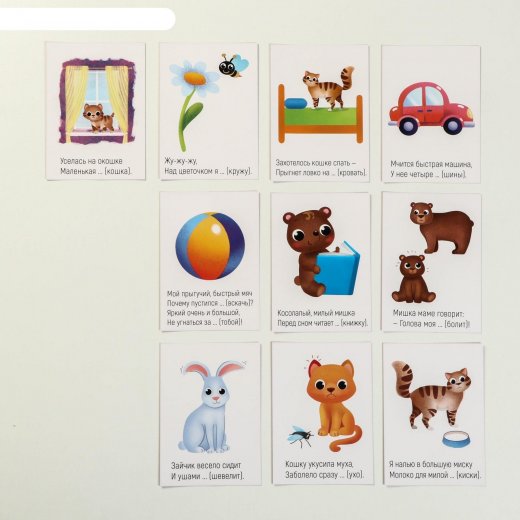Image resolution: width=520 pixels, height=520 pixels.
Task: Click the blank white label at top
Action: (87, 19)
